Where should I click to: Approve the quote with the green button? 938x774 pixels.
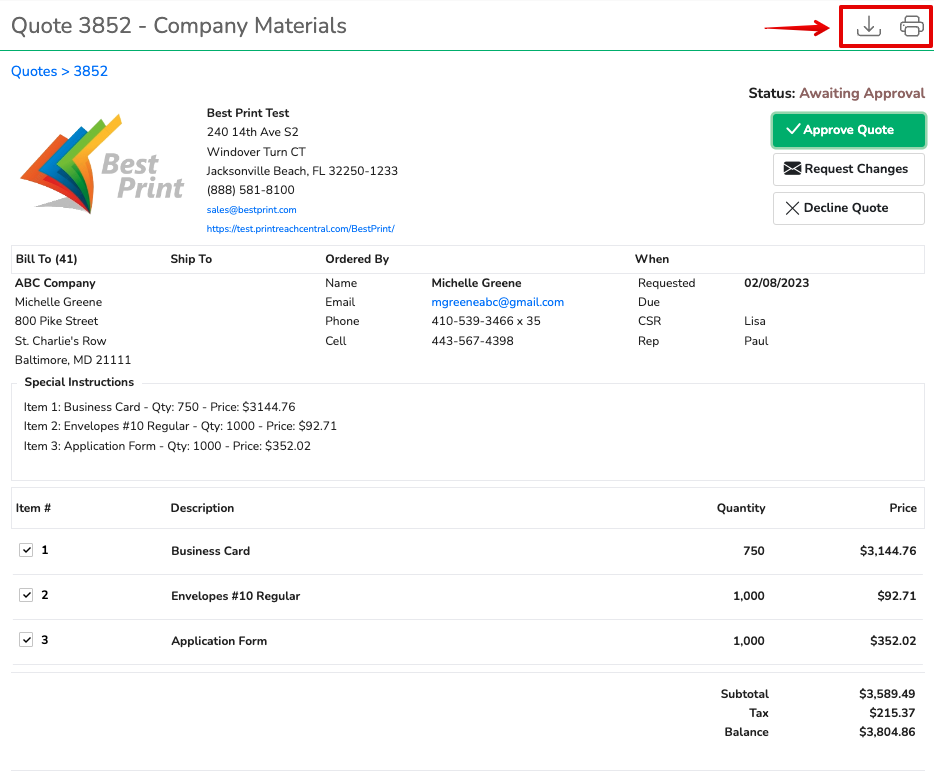(x=848, y=130)
